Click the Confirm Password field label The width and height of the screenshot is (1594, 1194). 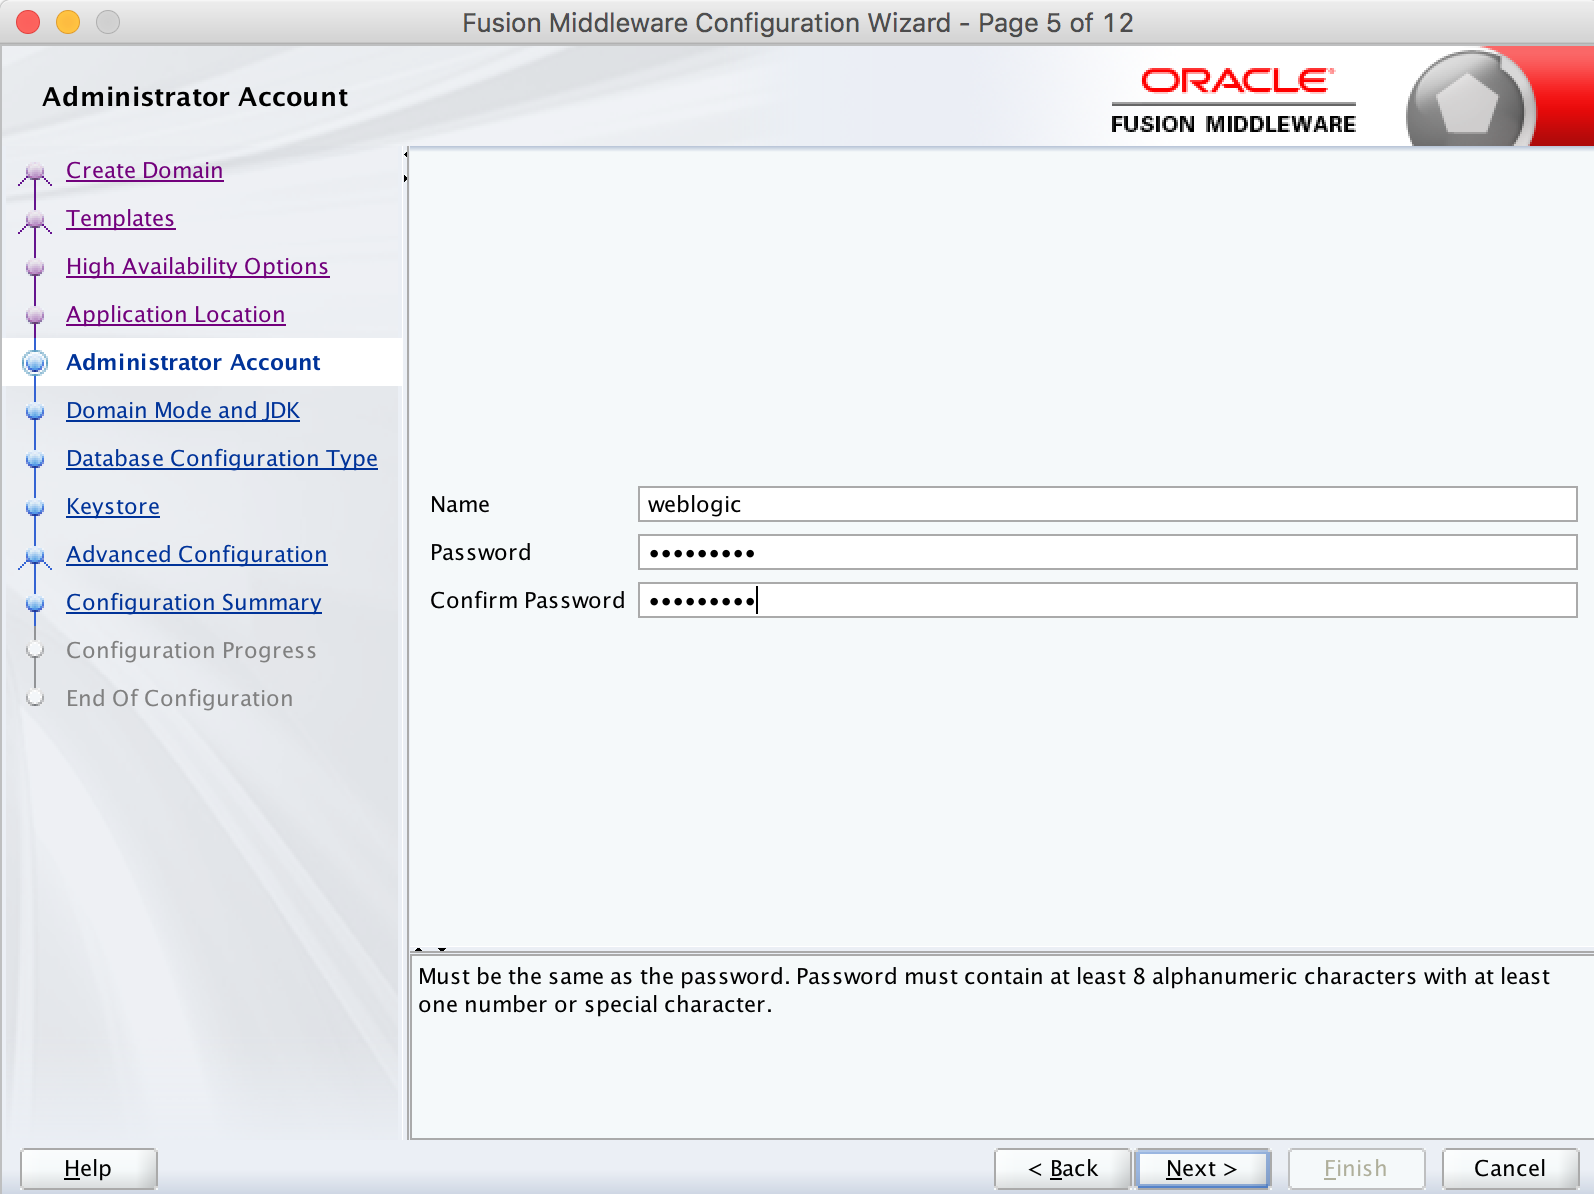(x=528, y=601)
